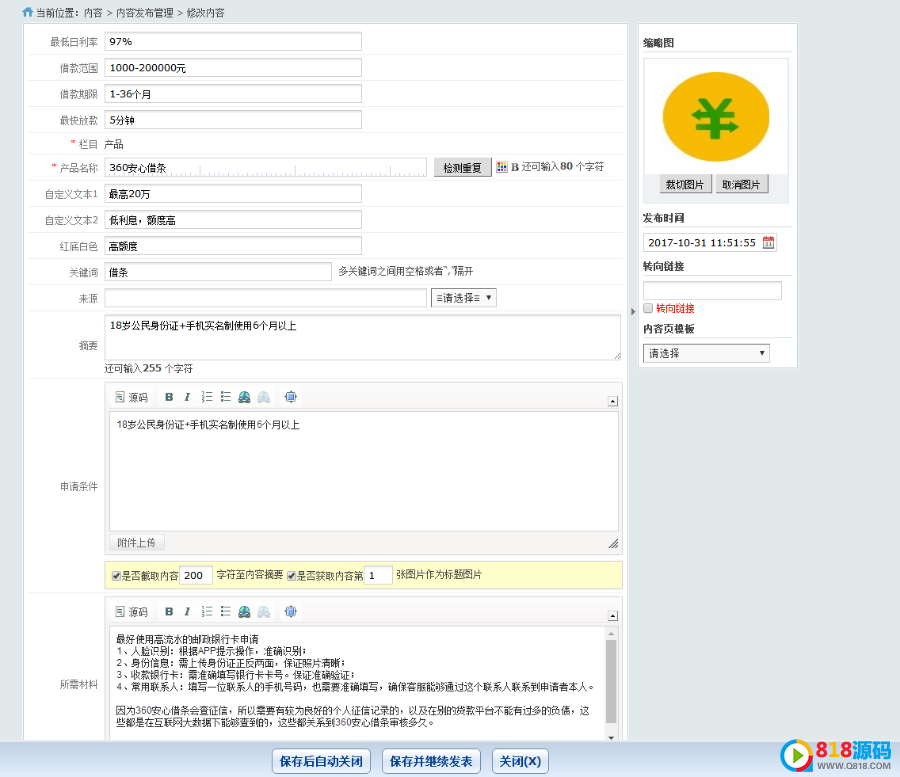This screenshot has width=900, height=777.
Task: Open the calendar date picker for 发布时间
Action: pos(769,243)
